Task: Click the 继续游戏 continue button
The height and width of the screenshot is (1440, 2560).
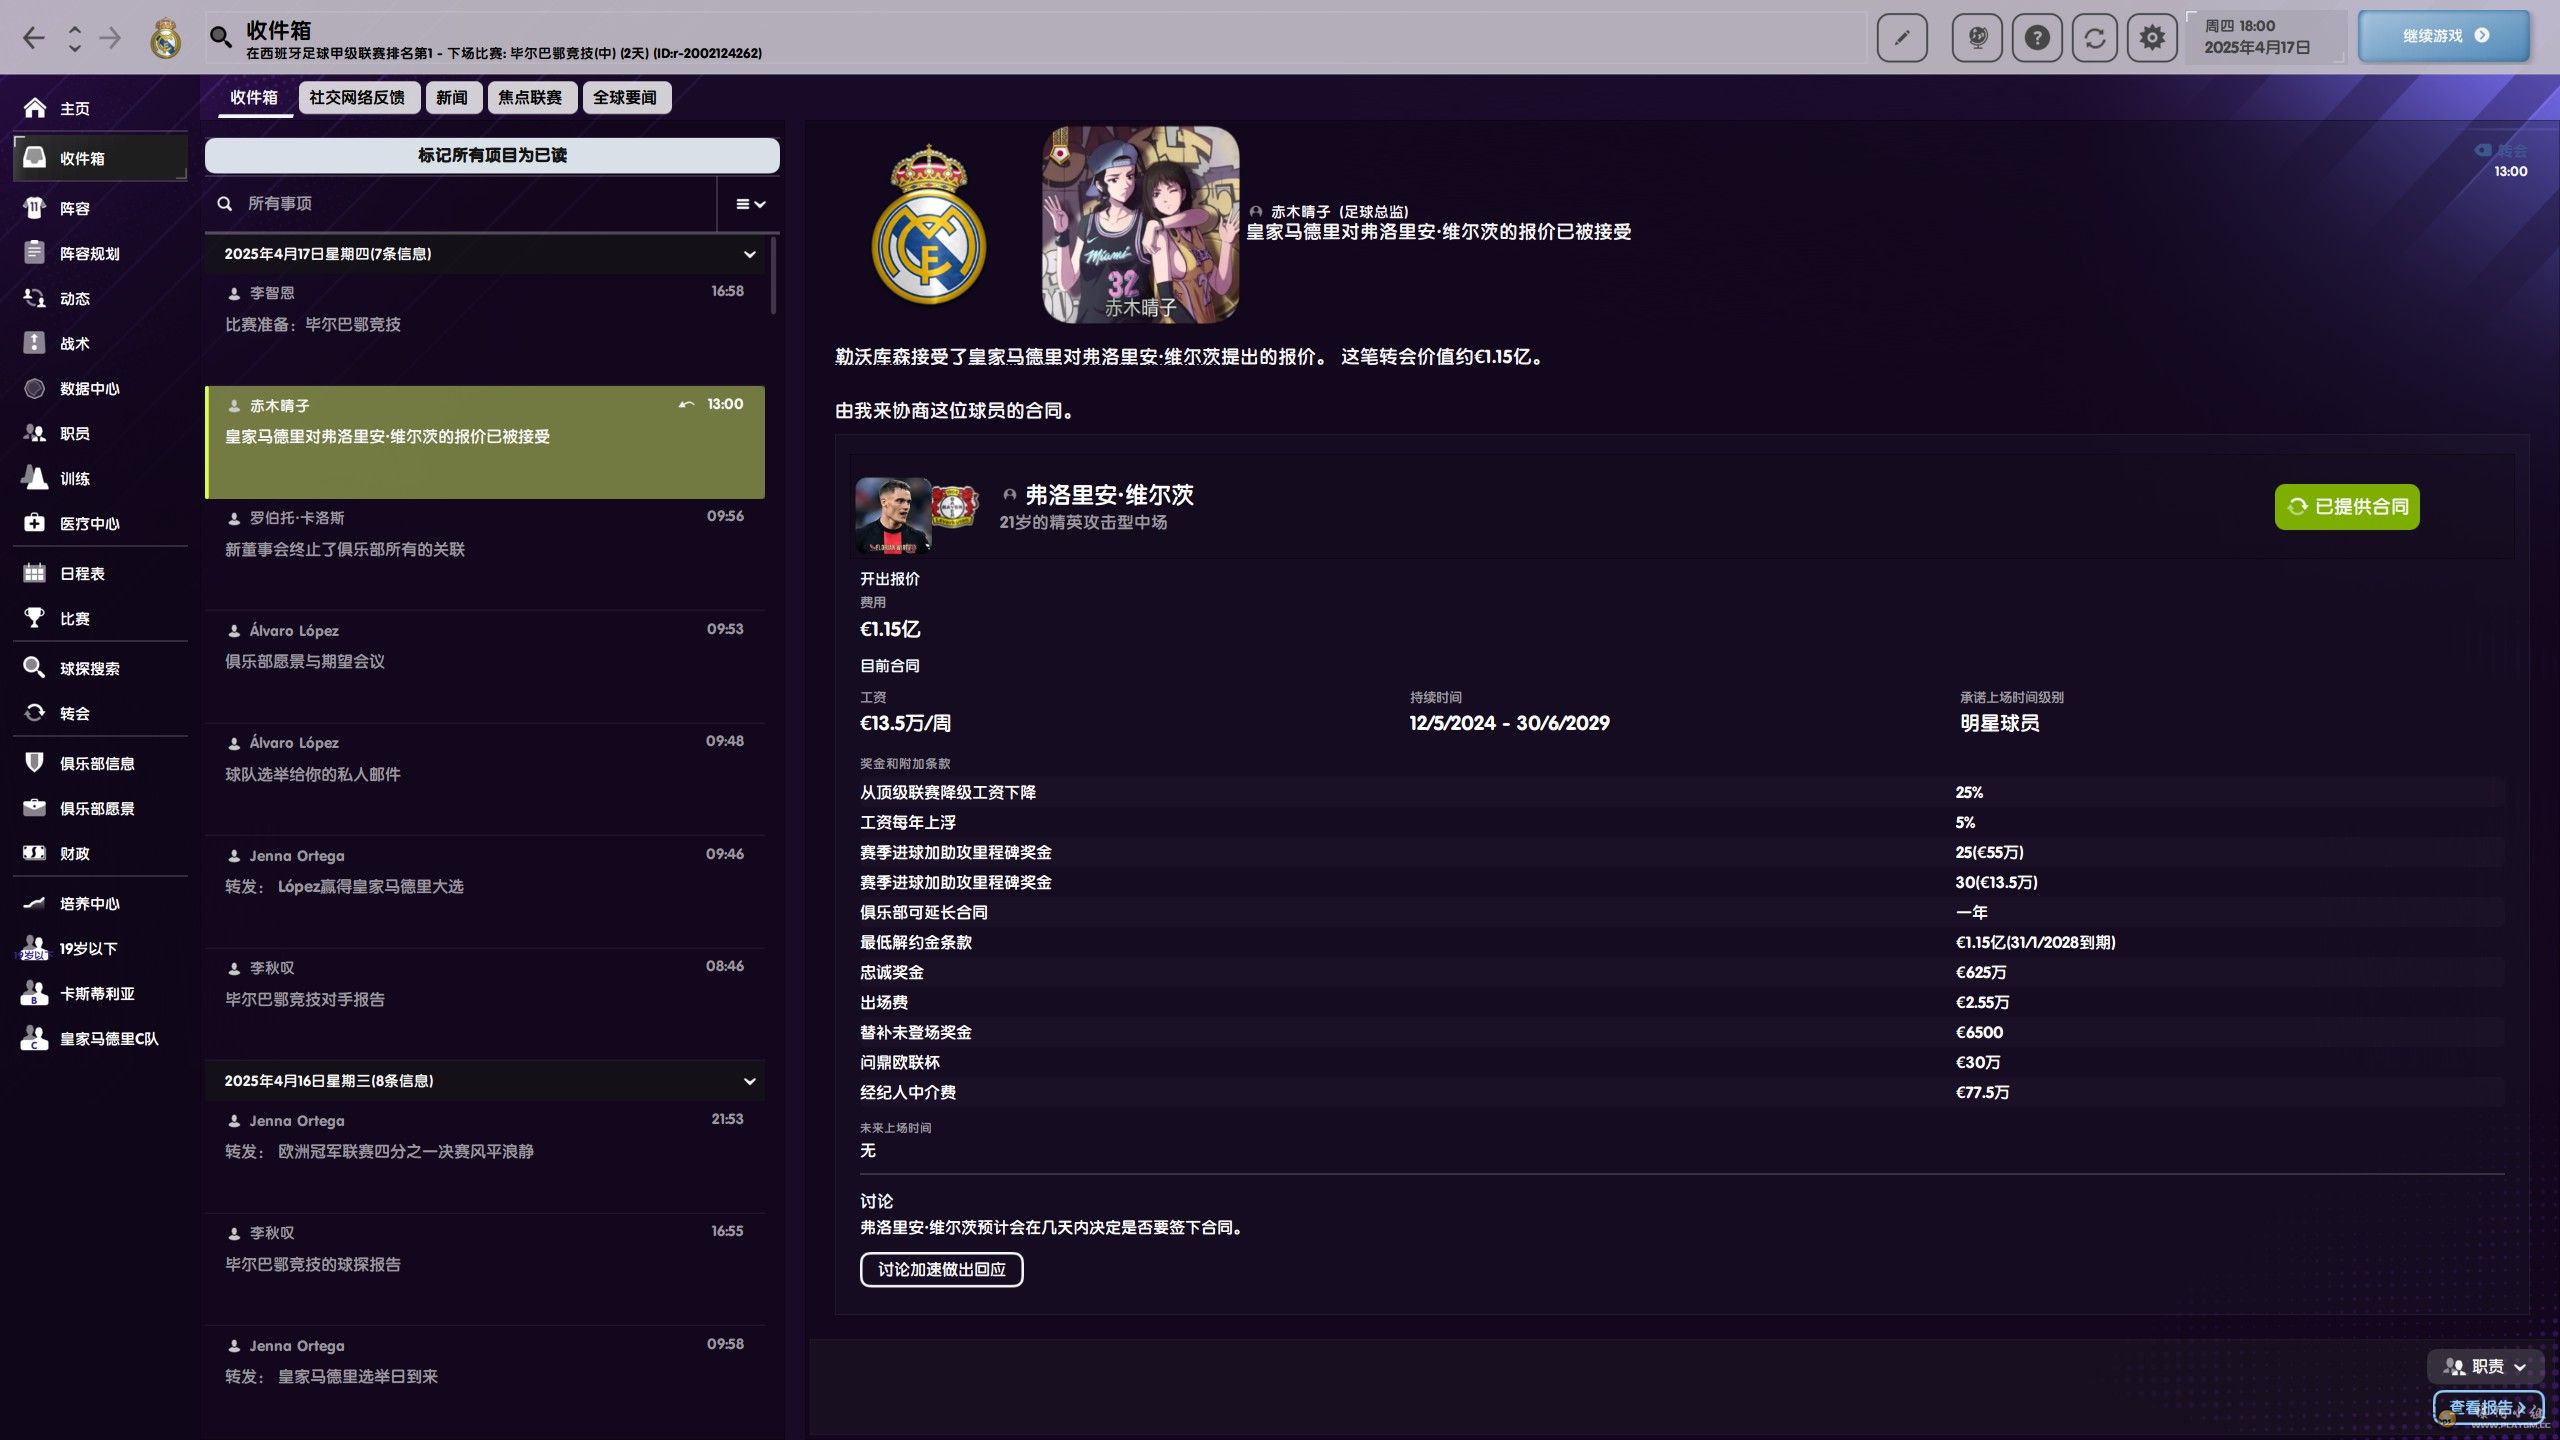Action: [2444, 36]
